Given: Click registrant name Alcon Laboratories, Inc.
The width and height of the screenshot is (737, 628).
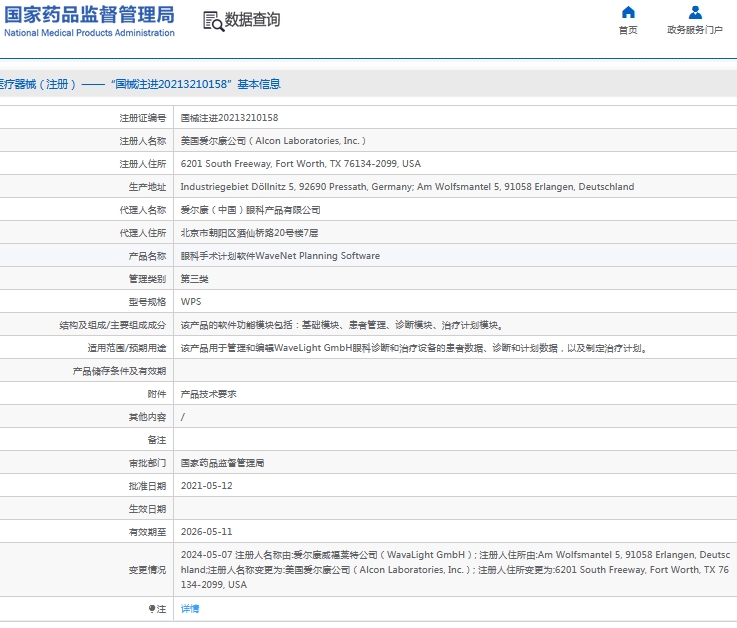Looking at the screenshot, I should pyautogui.click(x=273, y=141).
